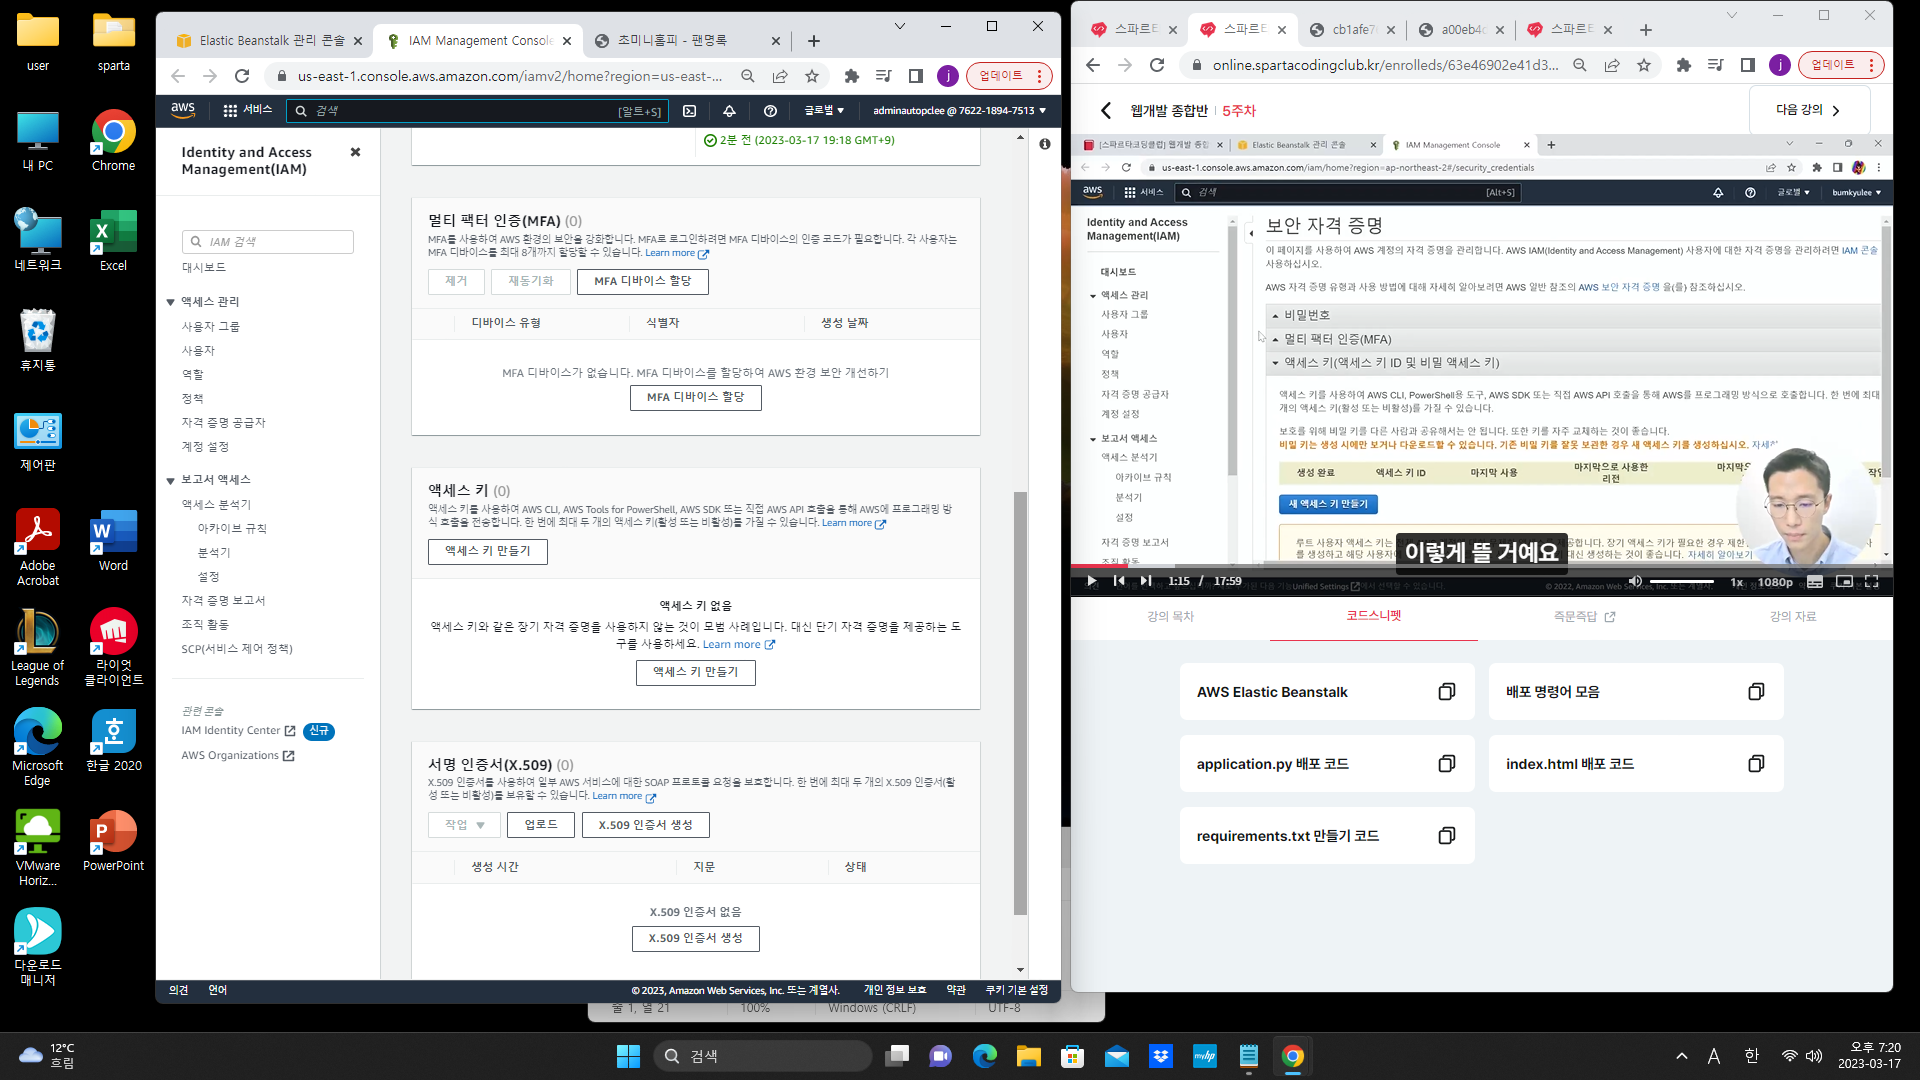The image size is (1920, 1080).
Task: Select 강의 자료 tab
Action: 1792,617
